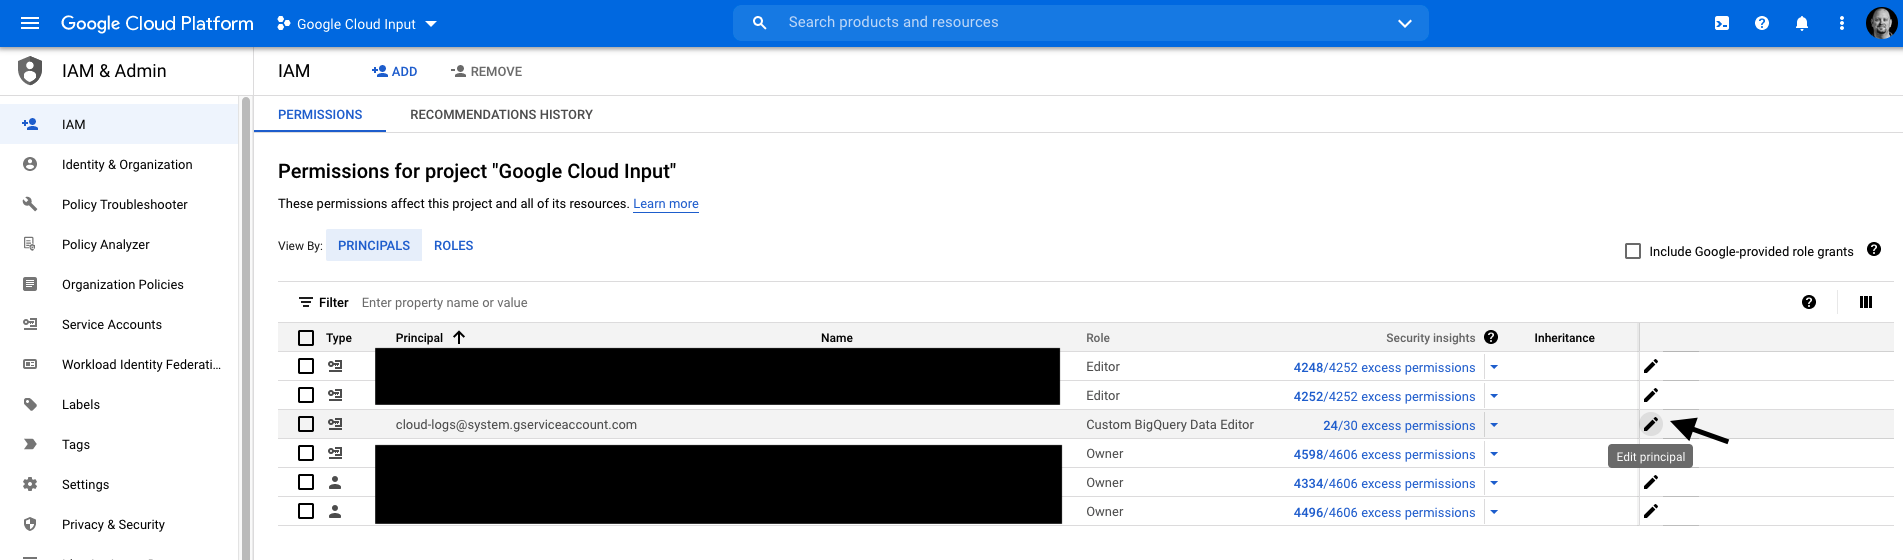The height and width of the screenshot is (560, 1903).
Task: Edit principal cloud-logs@system.gserviceaccount.com
Action: [x=1651, y=424]
